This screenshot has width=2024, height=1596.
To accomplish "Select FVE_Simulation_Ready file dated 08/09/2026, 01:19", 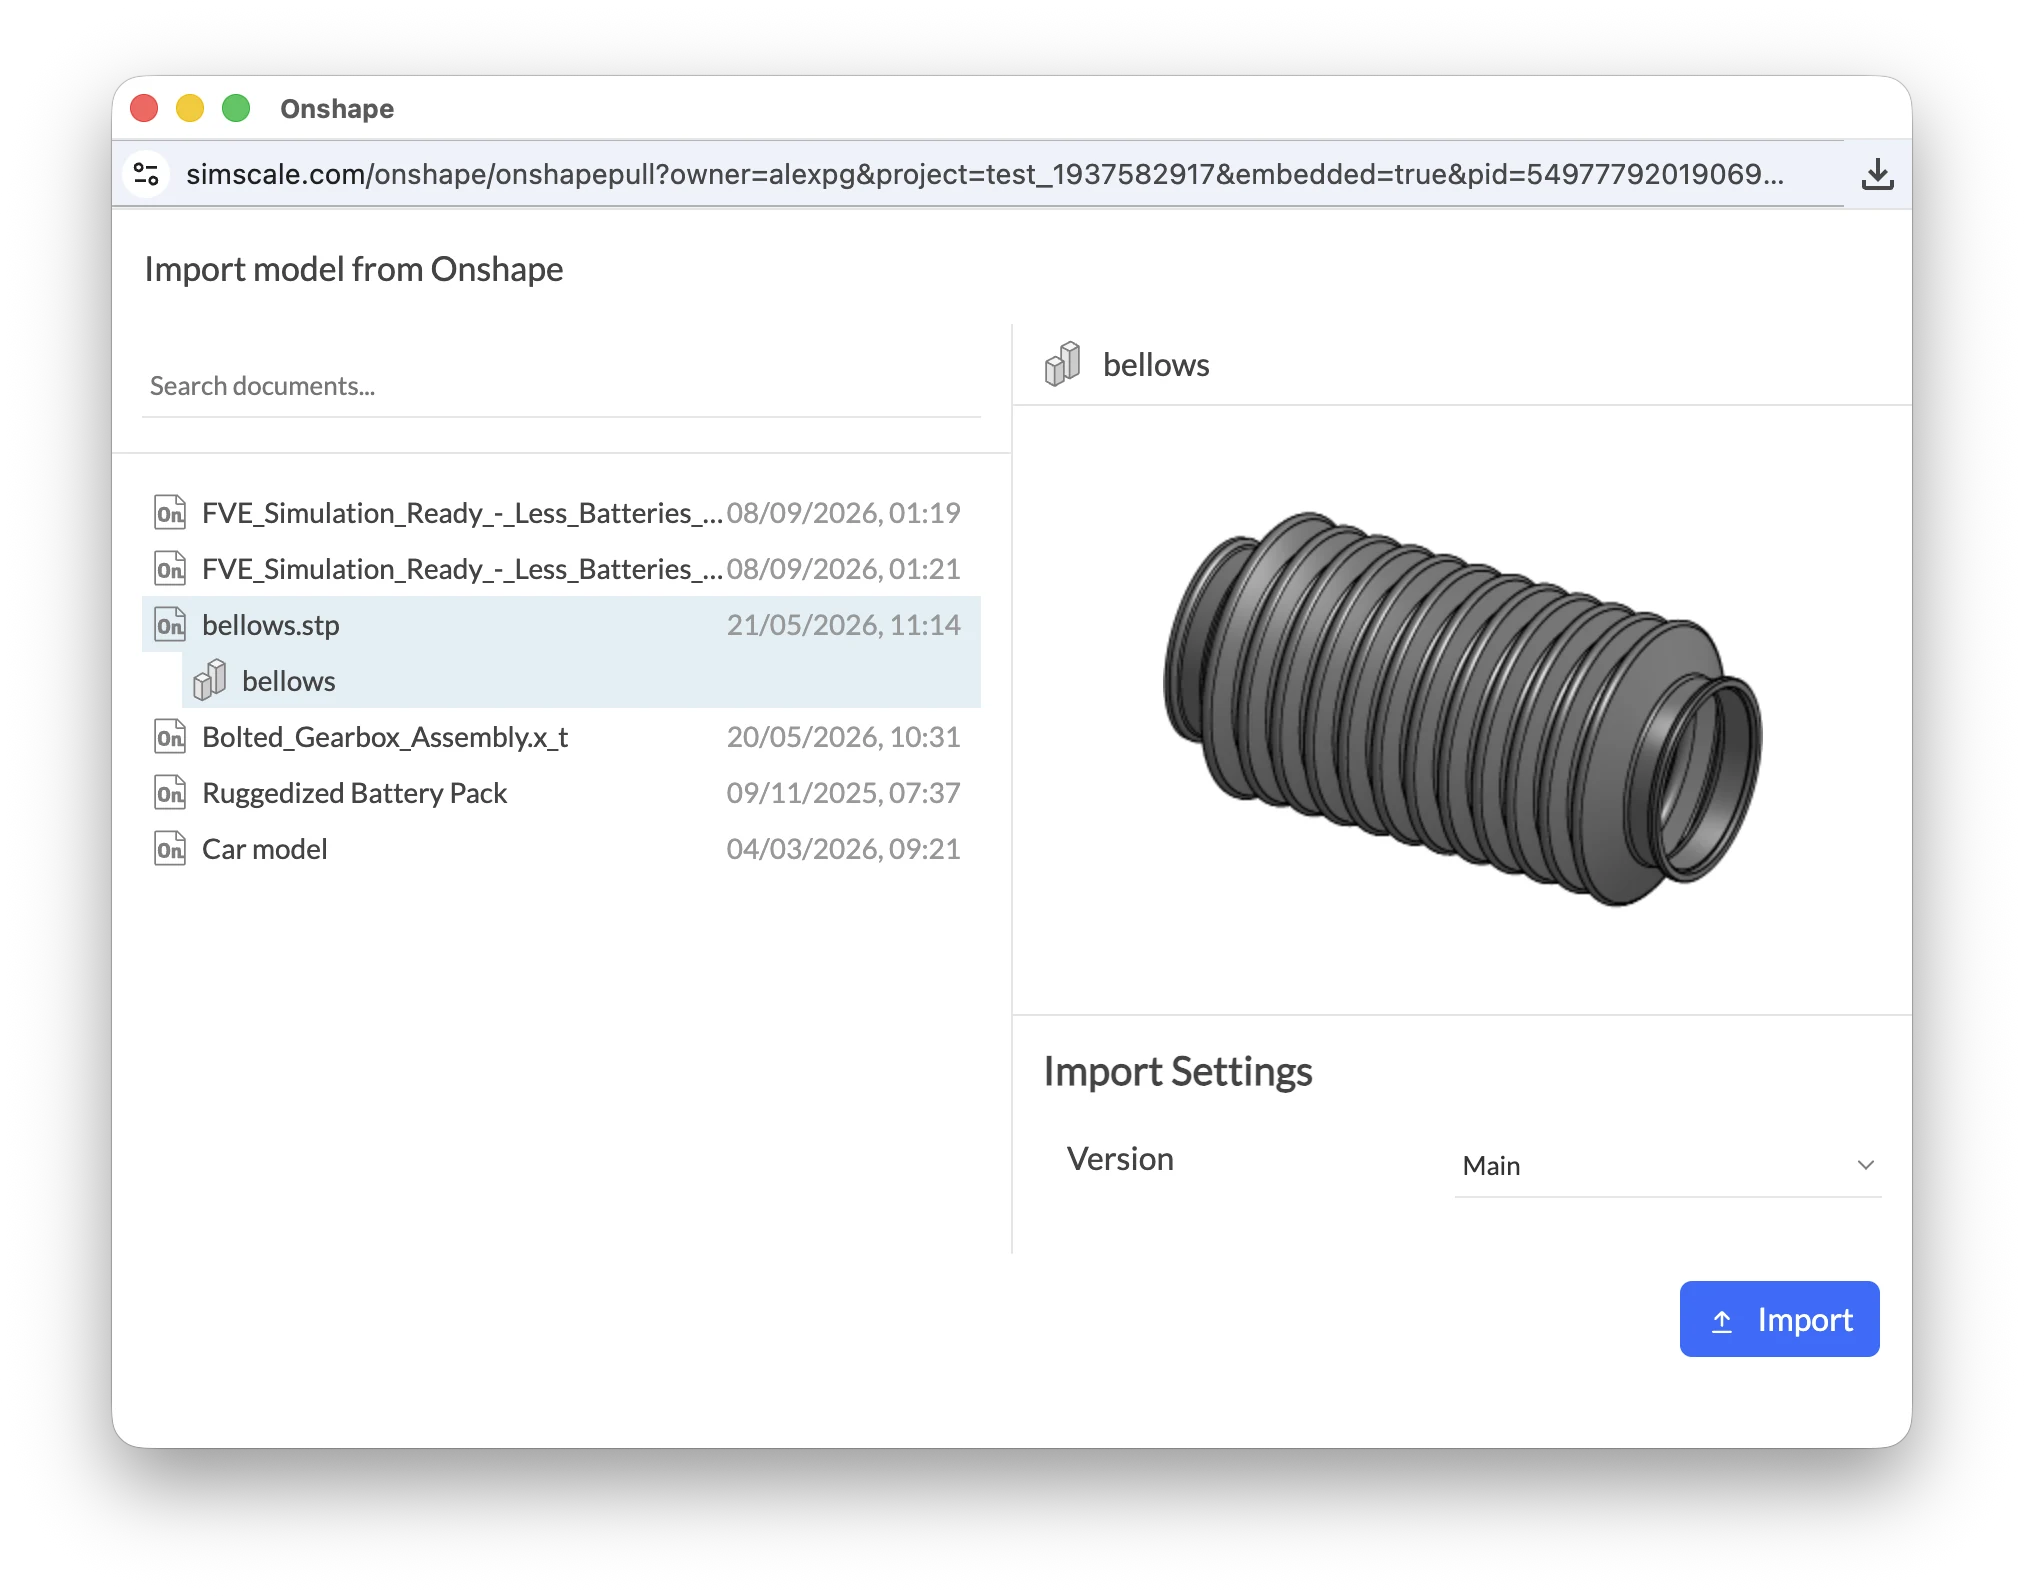I will point(561,513).
